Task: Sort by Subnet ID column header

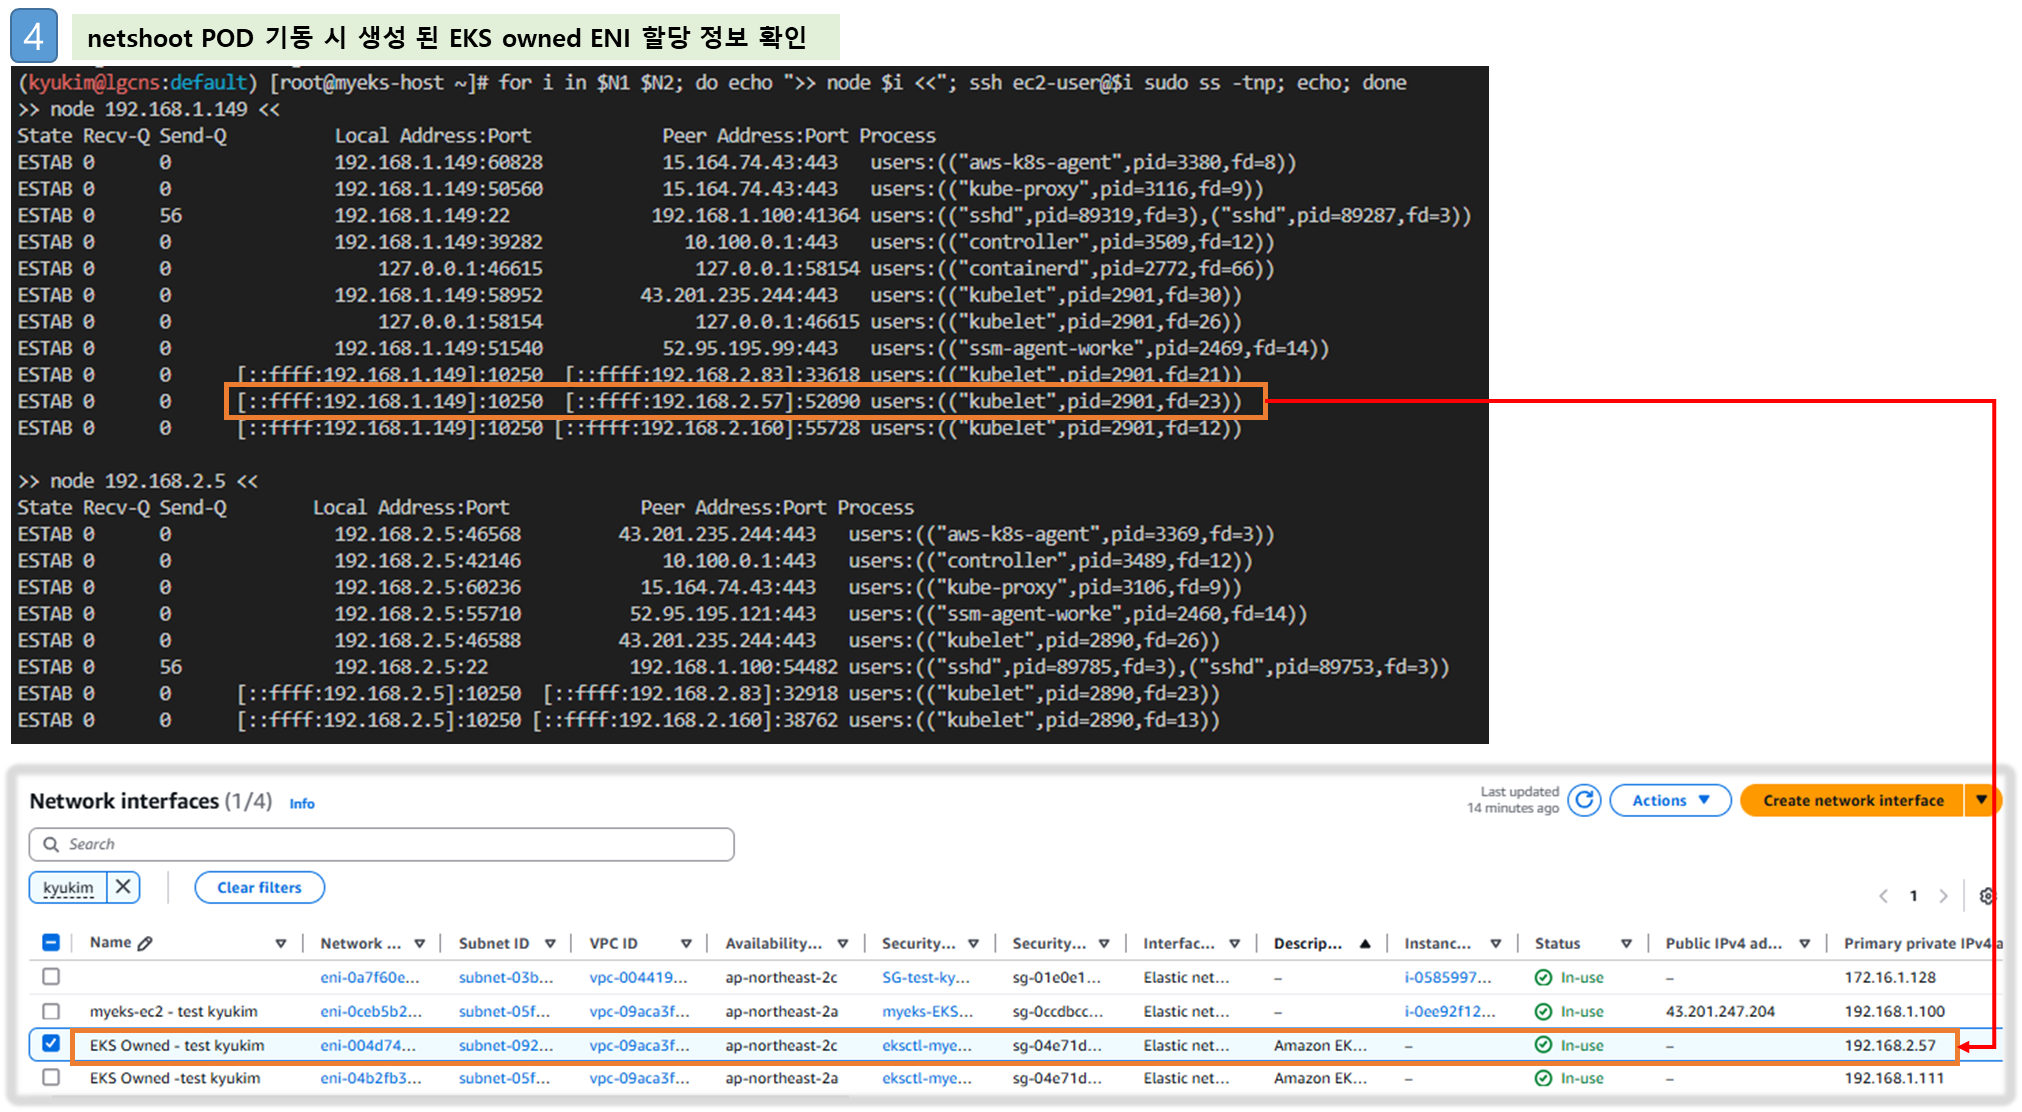Action: pos(494,943)
